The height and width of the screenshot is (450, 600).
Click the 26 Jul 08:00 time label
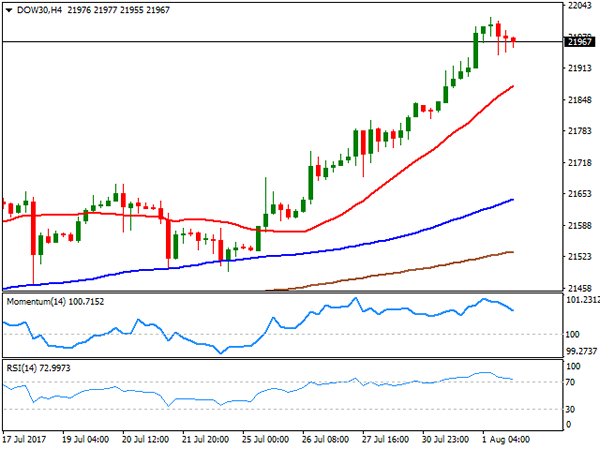(325, 439)
